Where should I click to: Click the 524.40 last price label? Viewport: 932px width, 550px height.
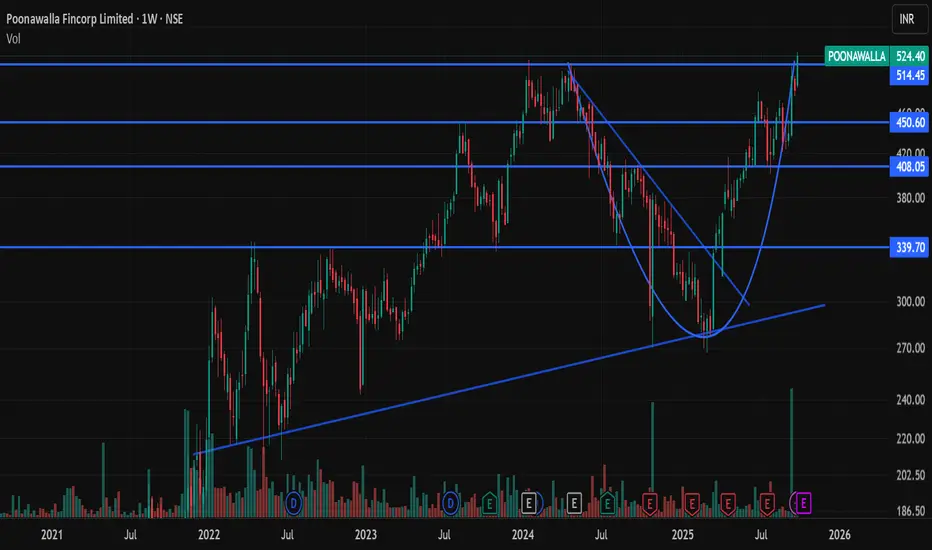910,56
